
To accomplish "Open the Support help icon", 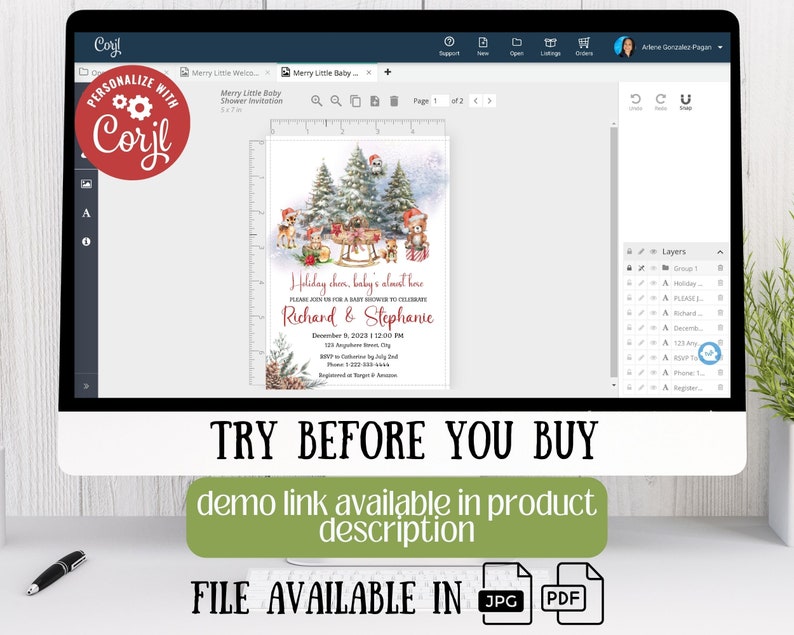I will 449,46.
